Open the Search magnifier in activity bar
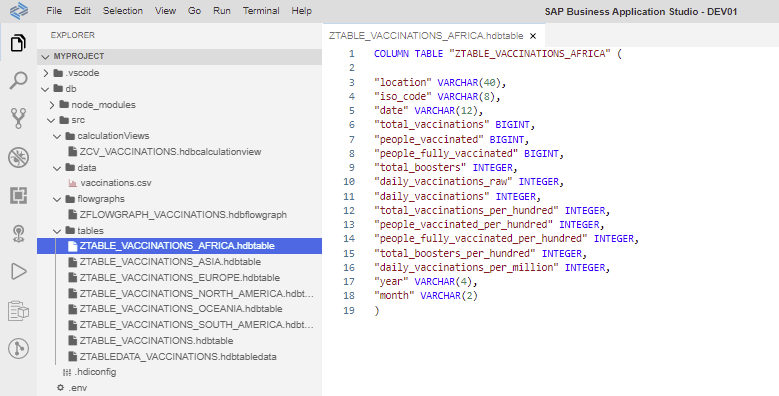 coord(18,80)
